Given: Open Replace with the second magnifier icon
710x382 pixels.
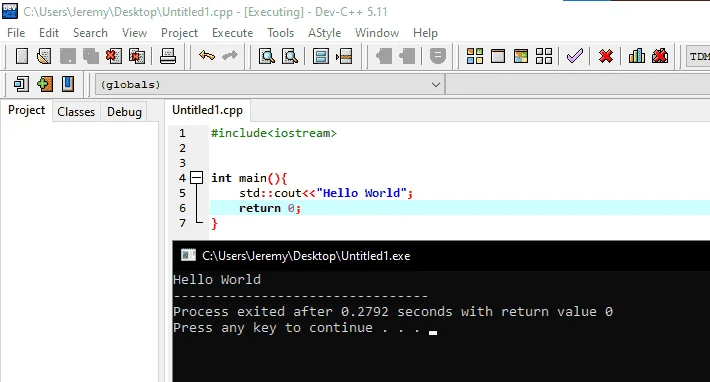Looking at the screenshot, I should [290, 56].
